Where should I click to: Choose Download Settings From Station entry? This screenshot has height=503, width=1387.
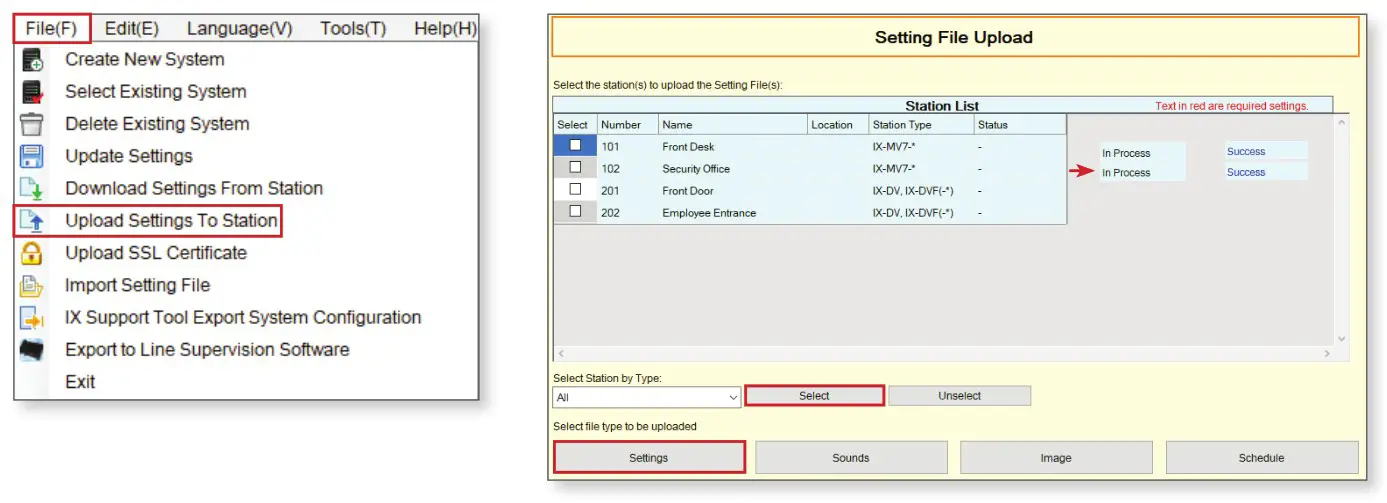click(x=194, y=189)
